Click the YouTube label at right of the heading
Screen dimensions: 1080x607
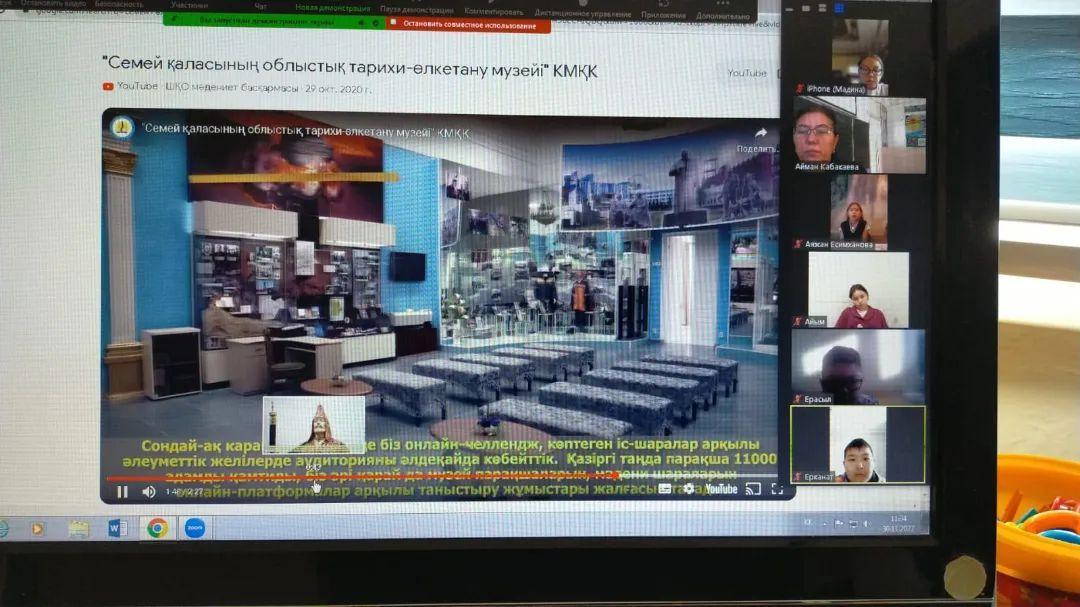747,73
